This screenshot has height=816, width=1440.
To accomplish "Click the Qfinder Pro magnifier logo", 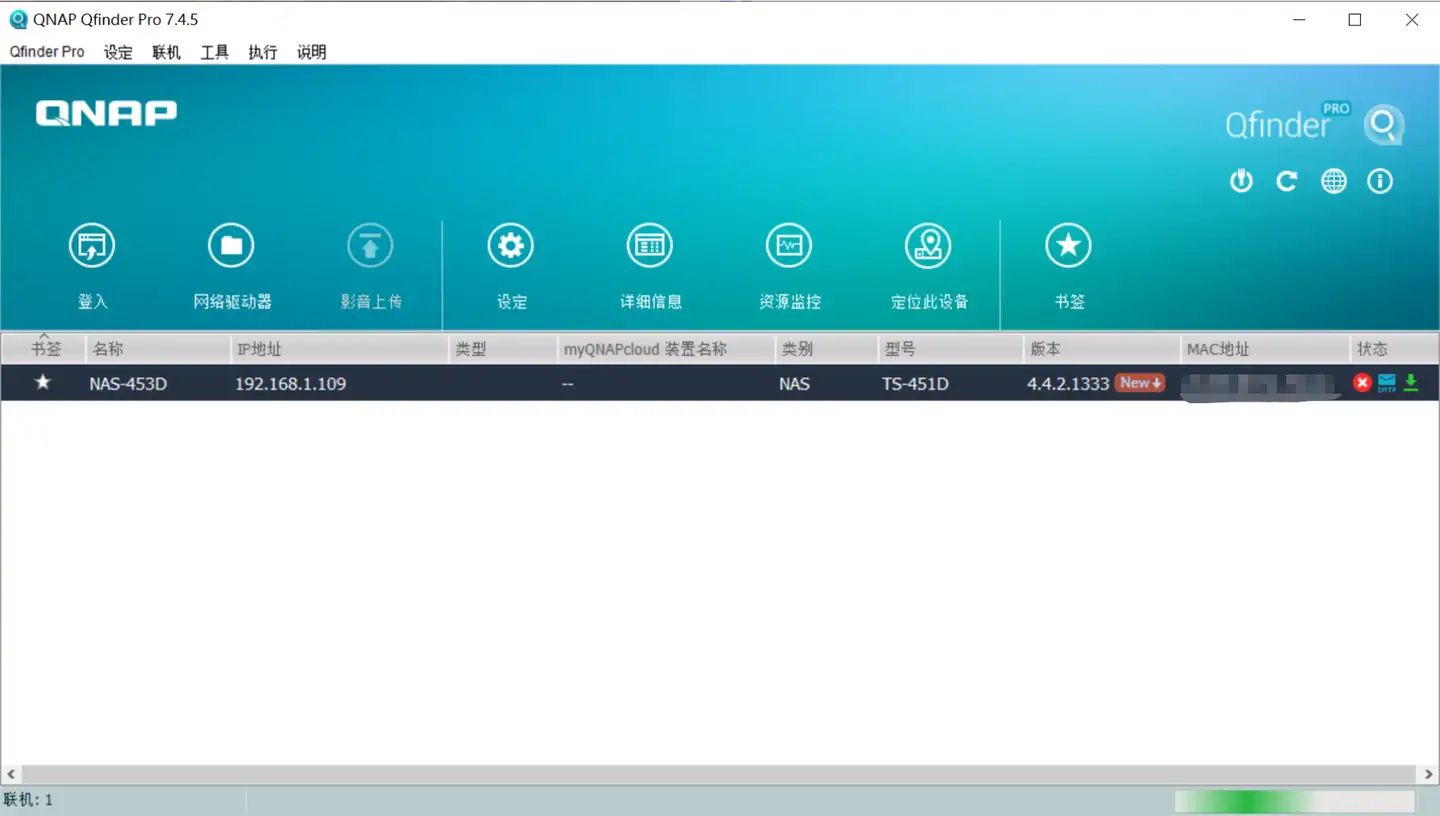I will pyautogui.click(x=1385, y=125).
